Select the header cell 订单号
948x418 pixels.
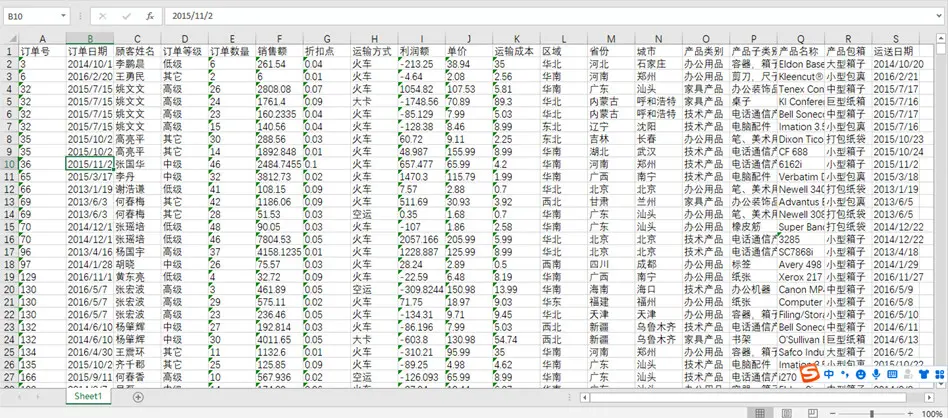(42, 51)
